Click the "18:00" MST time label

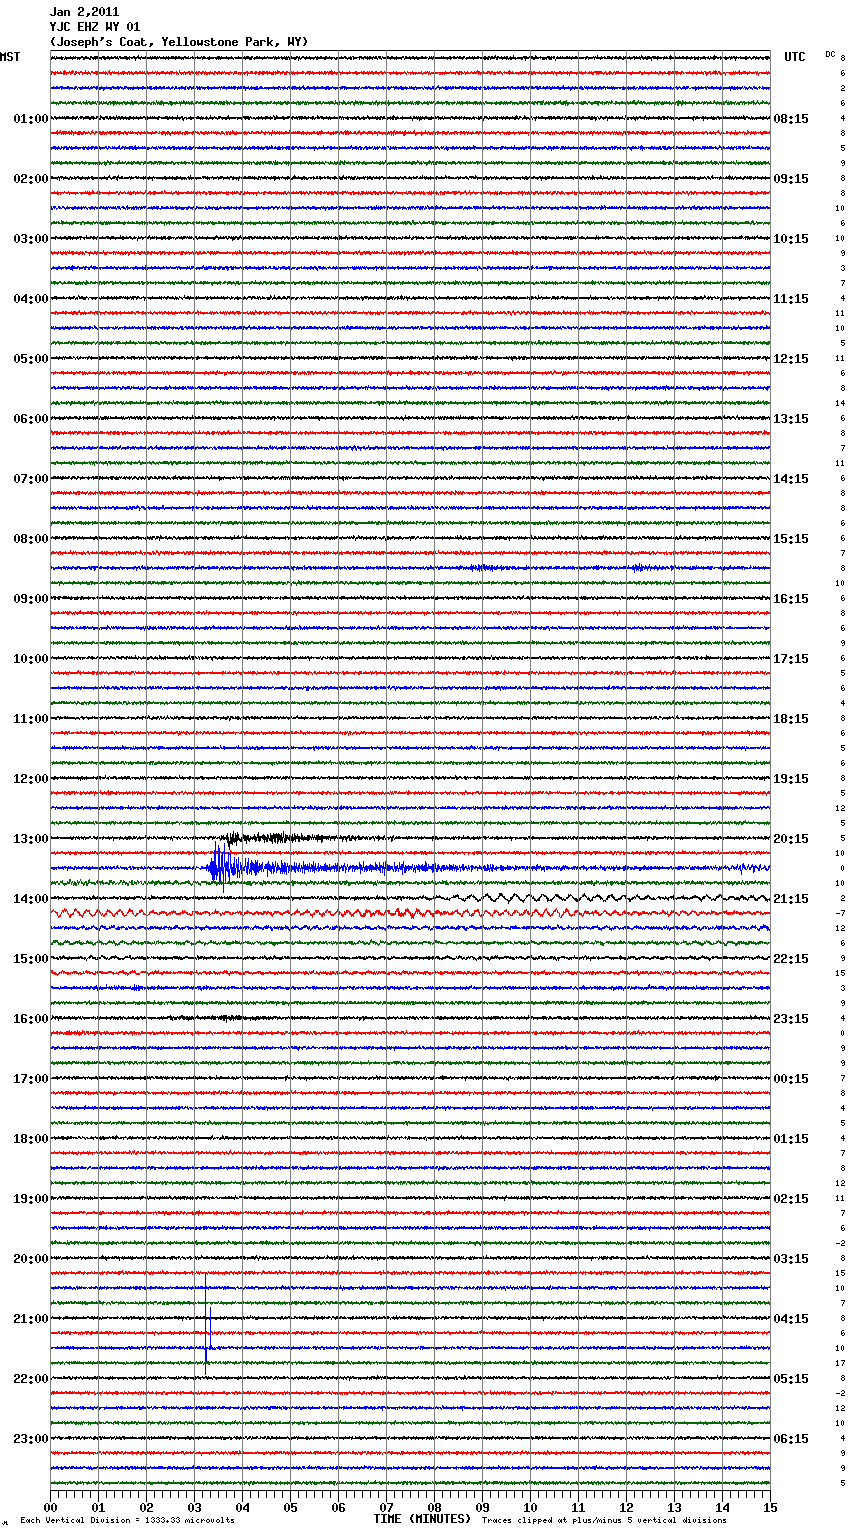tap(31, 1139)
